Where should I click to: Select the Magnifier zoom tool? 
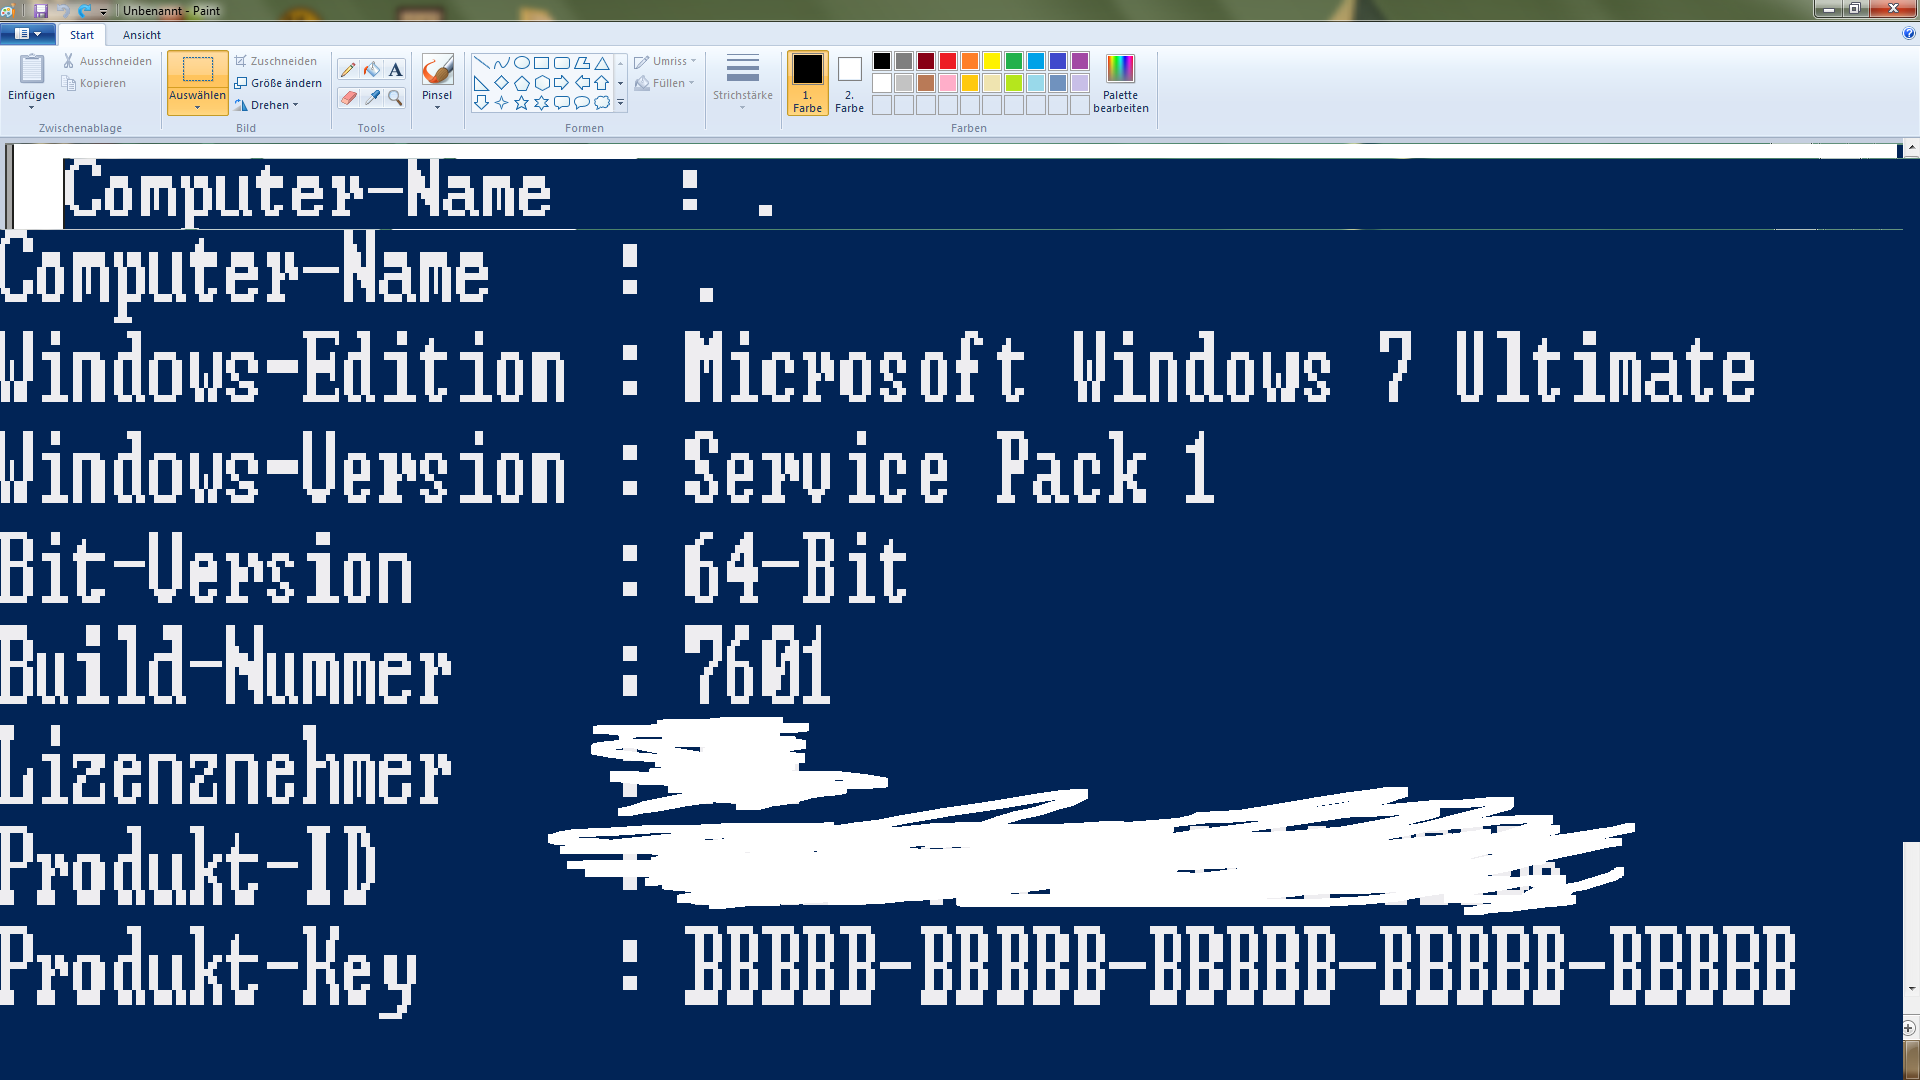click(x=396, y=97)
